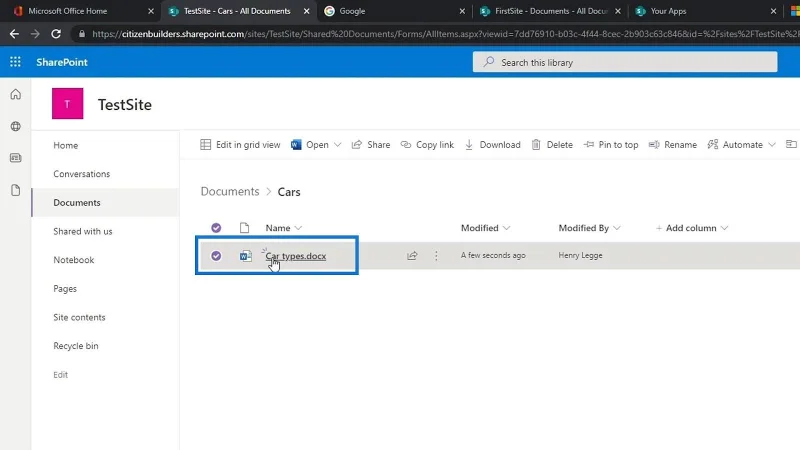Screen dimensions: 800x450
Task: Click the SharePoint brand link
Action: pos(62,62)
